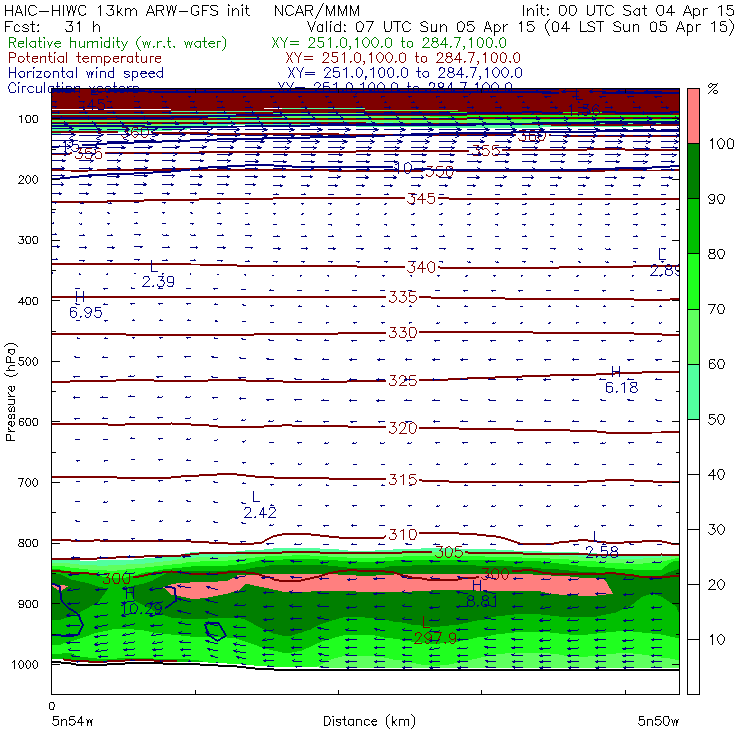The width and height of the screenshot is (740, 740).
Task: Click the 'HAIC-HIWC 13km ARW-GFS init' title
Action: pyautogui.click(x=127, y=10)
